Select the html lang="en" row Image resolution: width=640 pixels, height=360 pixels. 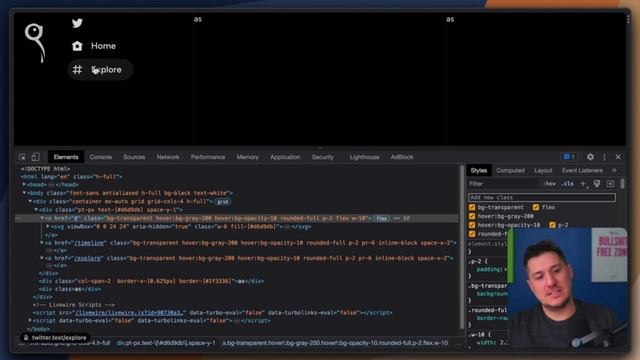[71, 177]
